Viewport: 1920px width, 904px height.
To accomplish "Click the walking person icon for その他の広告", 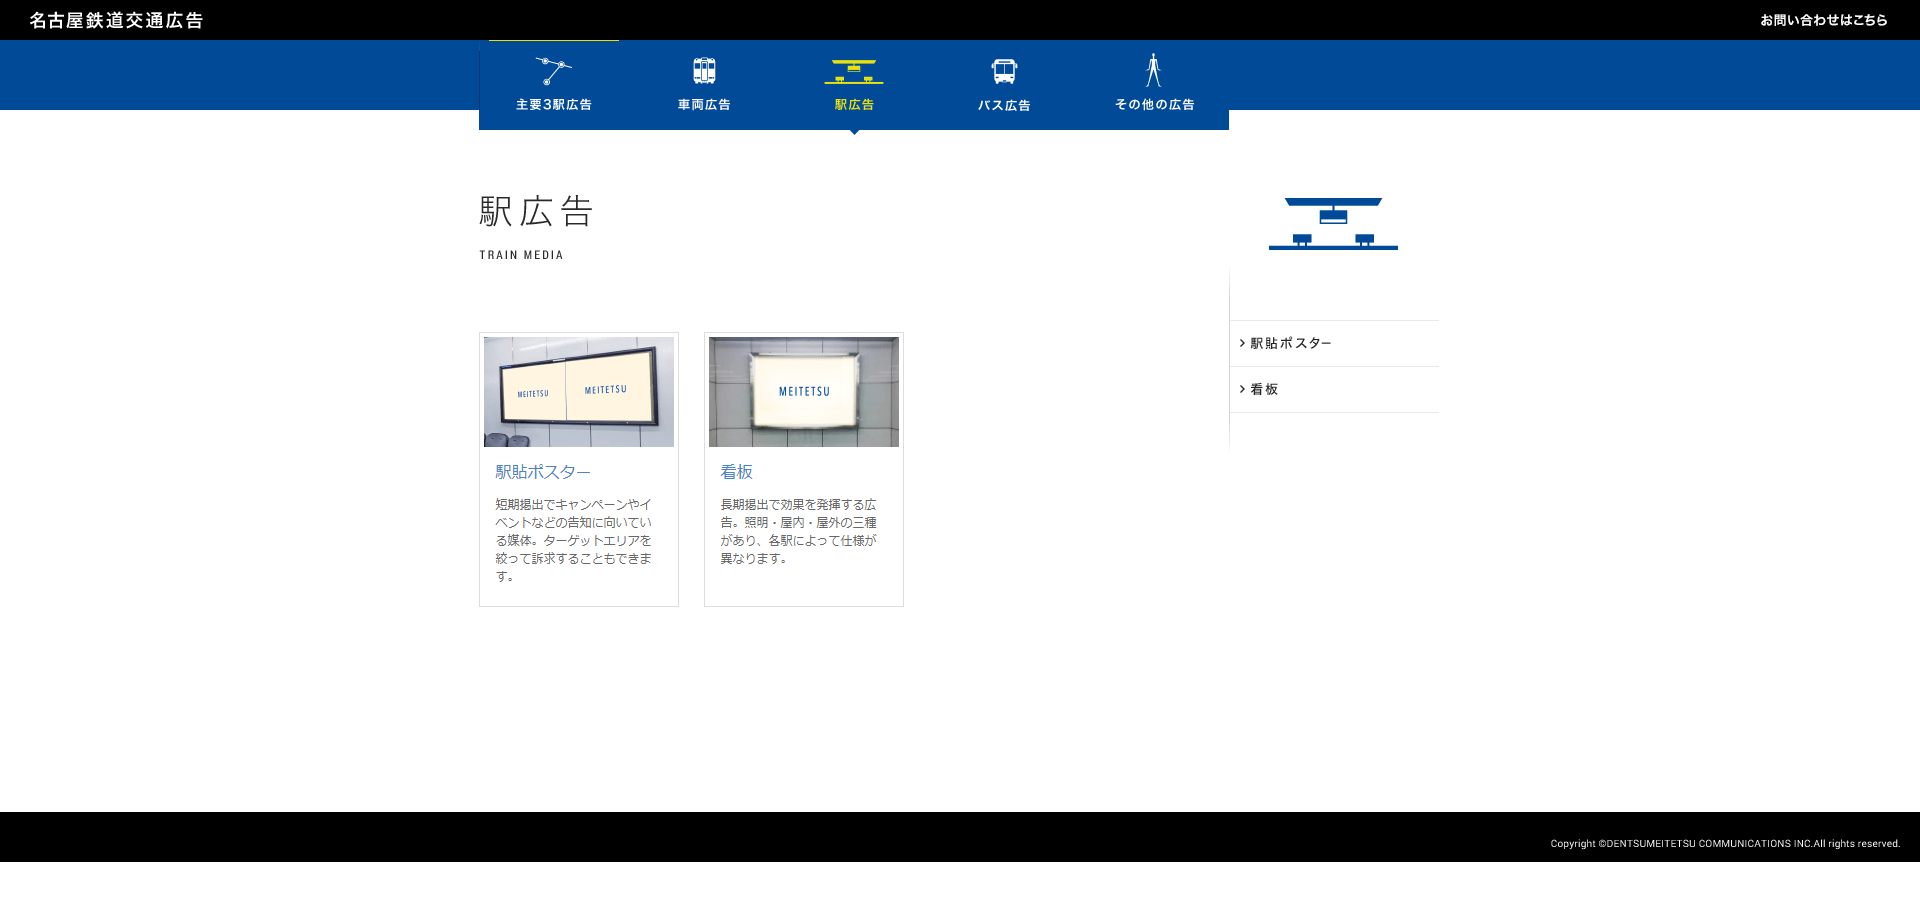I will (x=1153, y=70).
